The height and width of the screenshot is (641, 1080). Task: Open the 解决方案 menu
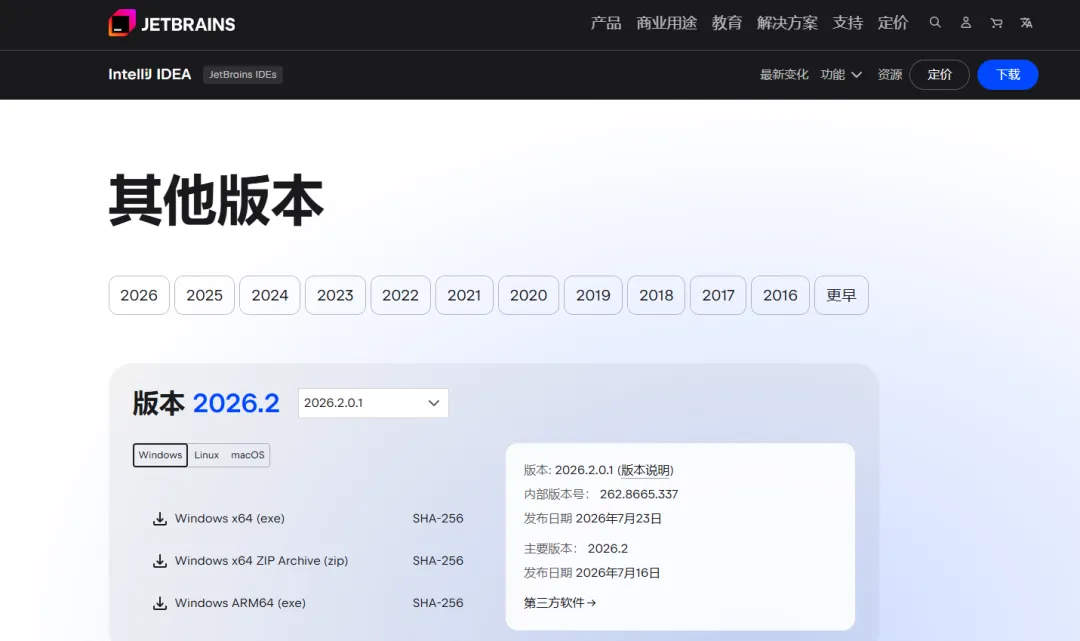pyautogui.click(x=787, y=23)
